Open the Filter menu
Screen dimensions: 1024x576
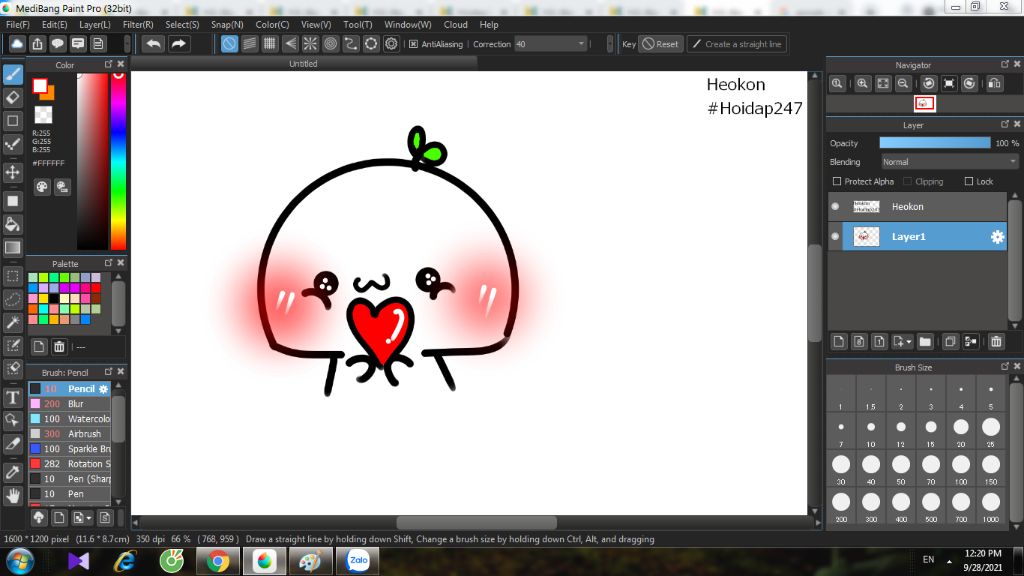tap(138, 24)
